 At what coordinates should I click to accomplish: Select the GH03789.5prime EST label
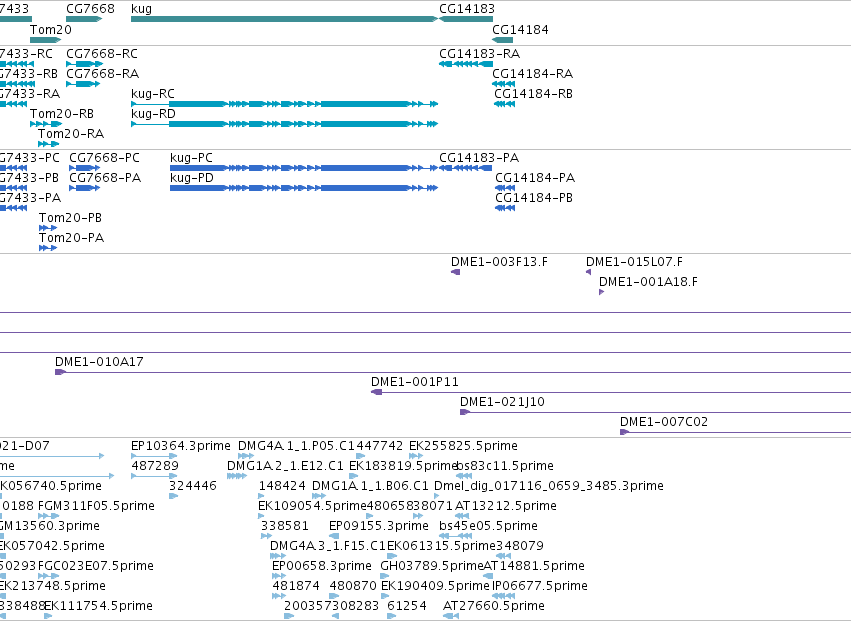(x=432, y=566)
